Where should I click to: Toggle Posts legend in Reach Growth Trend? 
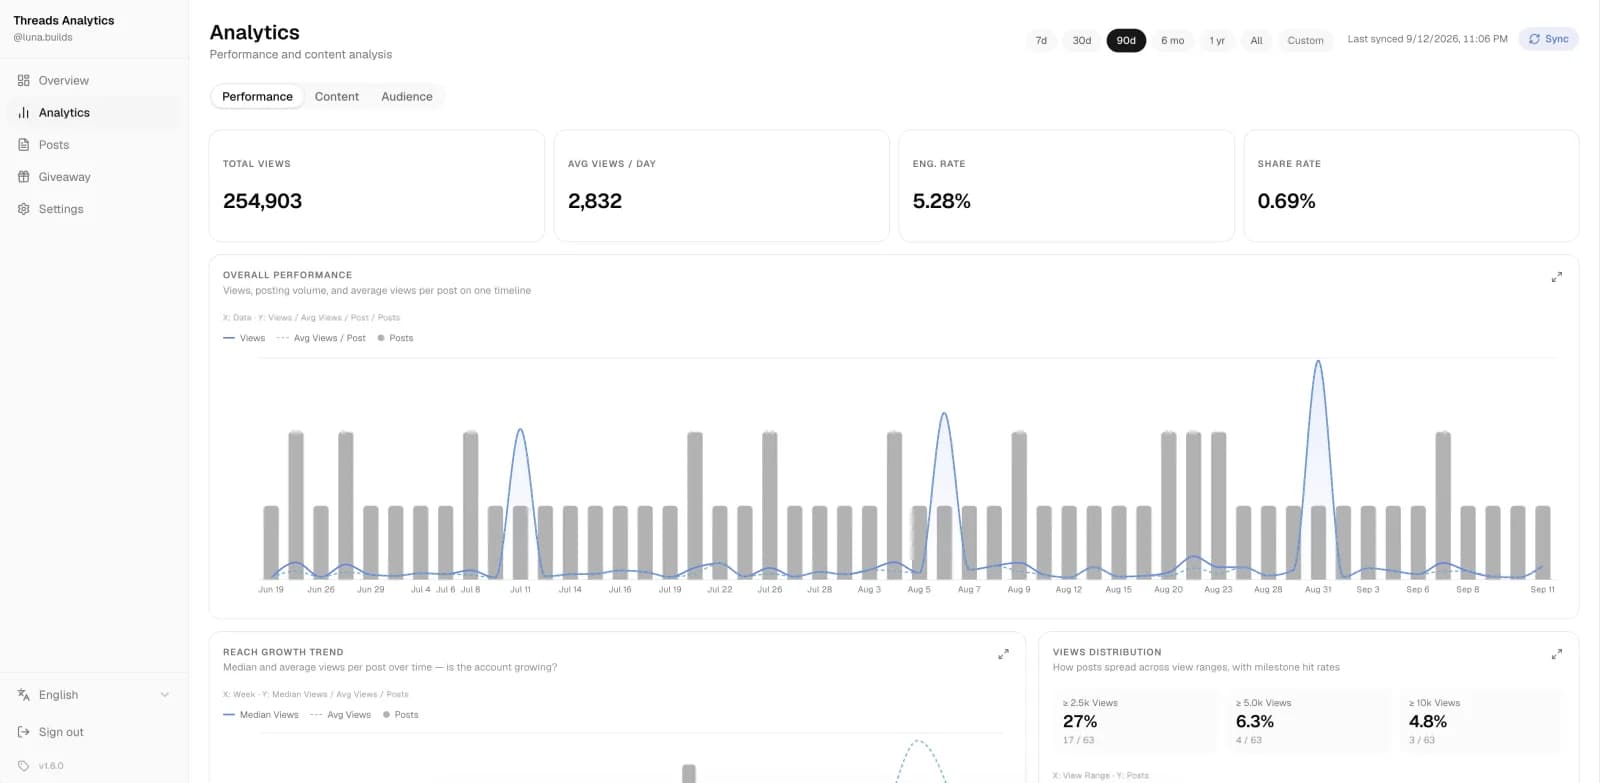(x=401, y=715)
